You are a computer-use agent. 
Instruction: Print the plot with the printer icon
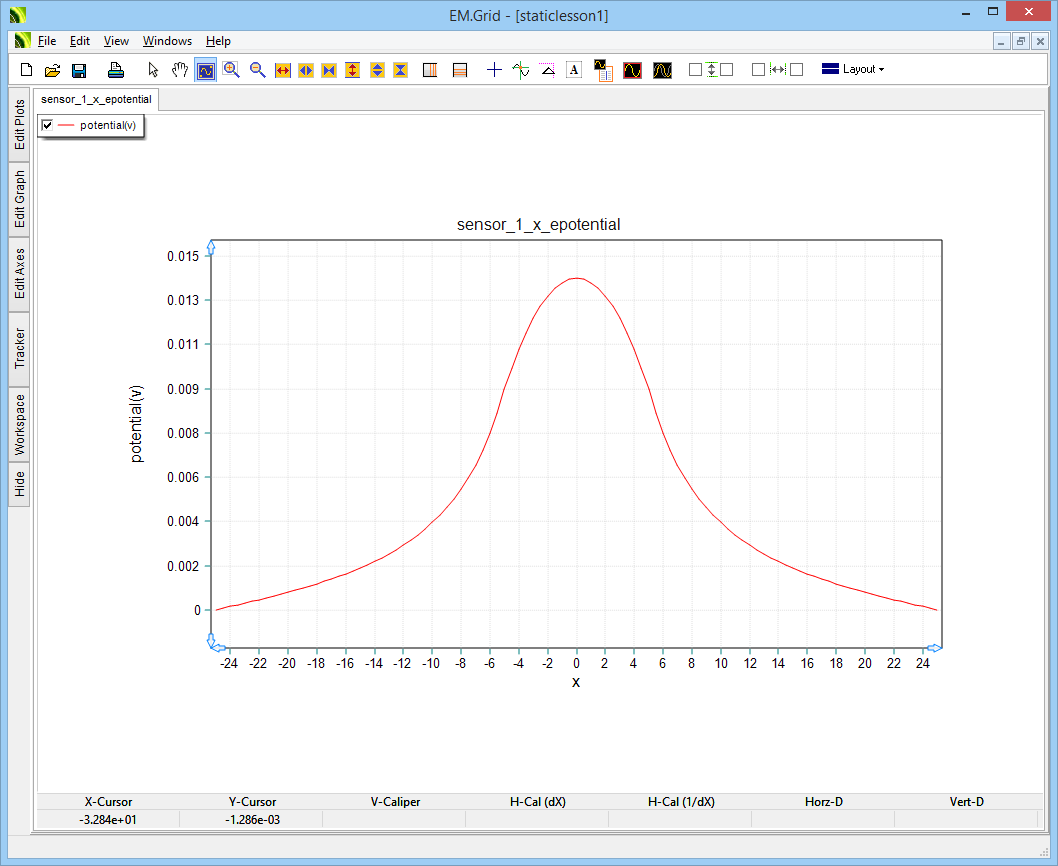(116, 70)
